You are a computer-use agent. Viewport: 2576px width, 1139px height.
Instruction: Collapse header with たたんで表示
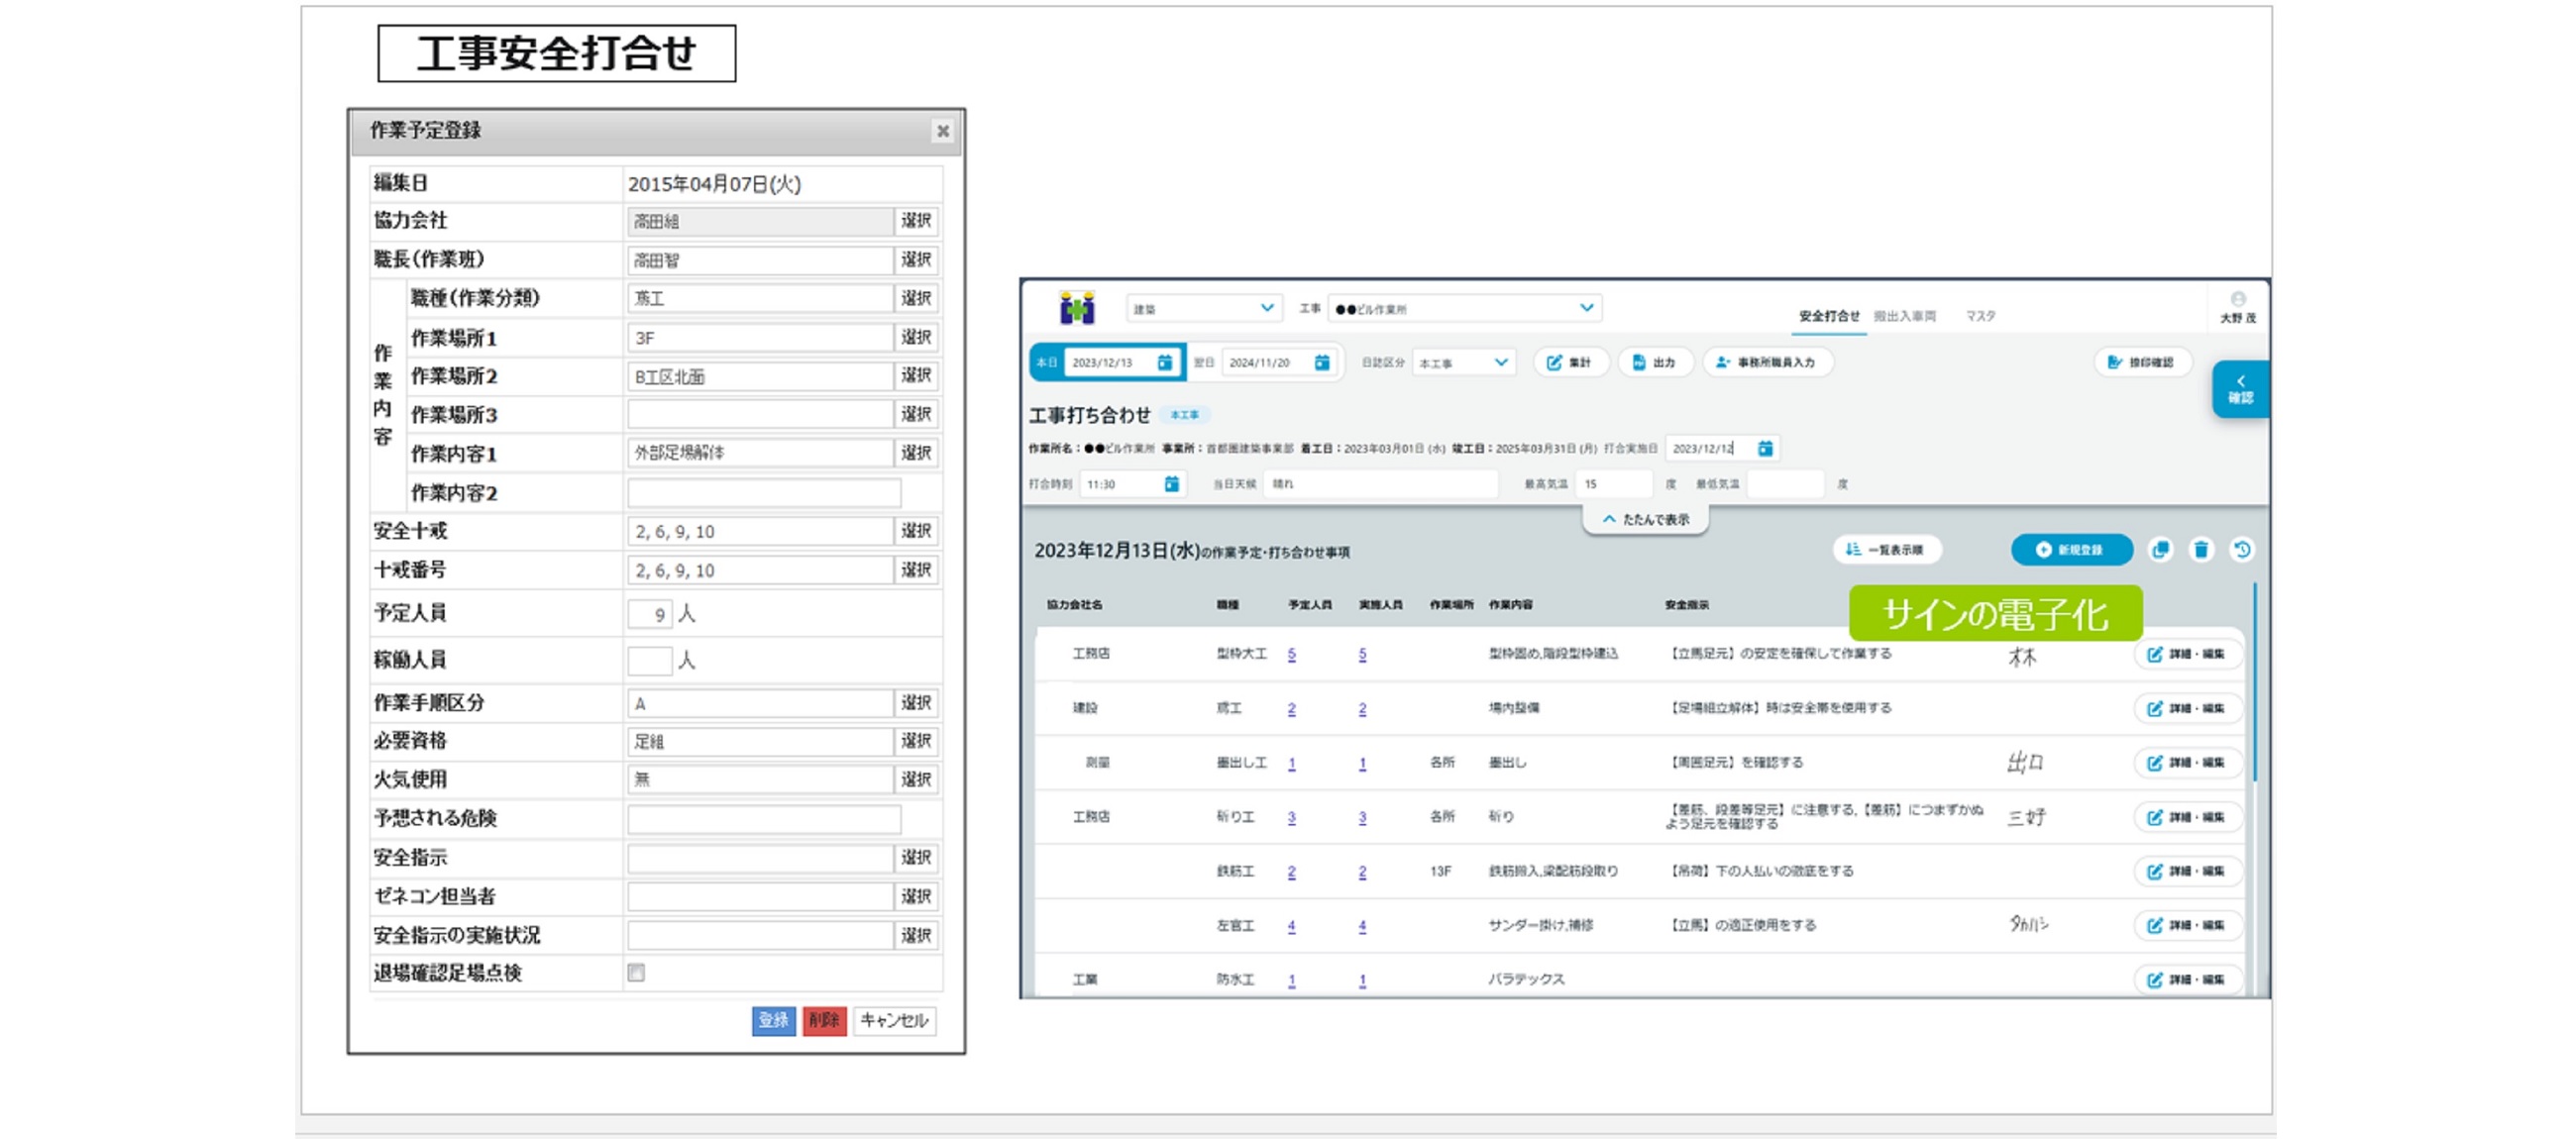point(1645,520)
